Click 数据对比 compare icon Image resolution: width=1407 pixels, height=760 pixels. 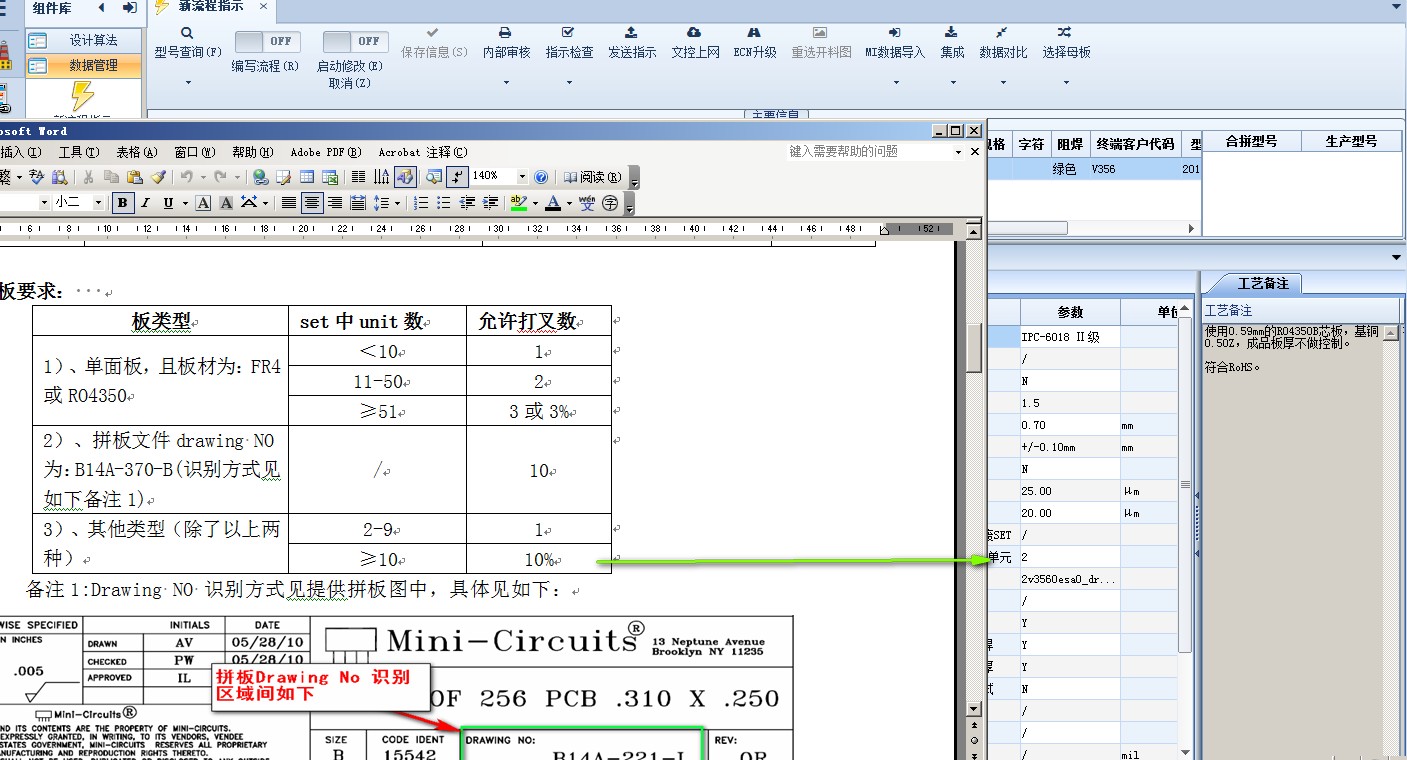click(1002, 33)
